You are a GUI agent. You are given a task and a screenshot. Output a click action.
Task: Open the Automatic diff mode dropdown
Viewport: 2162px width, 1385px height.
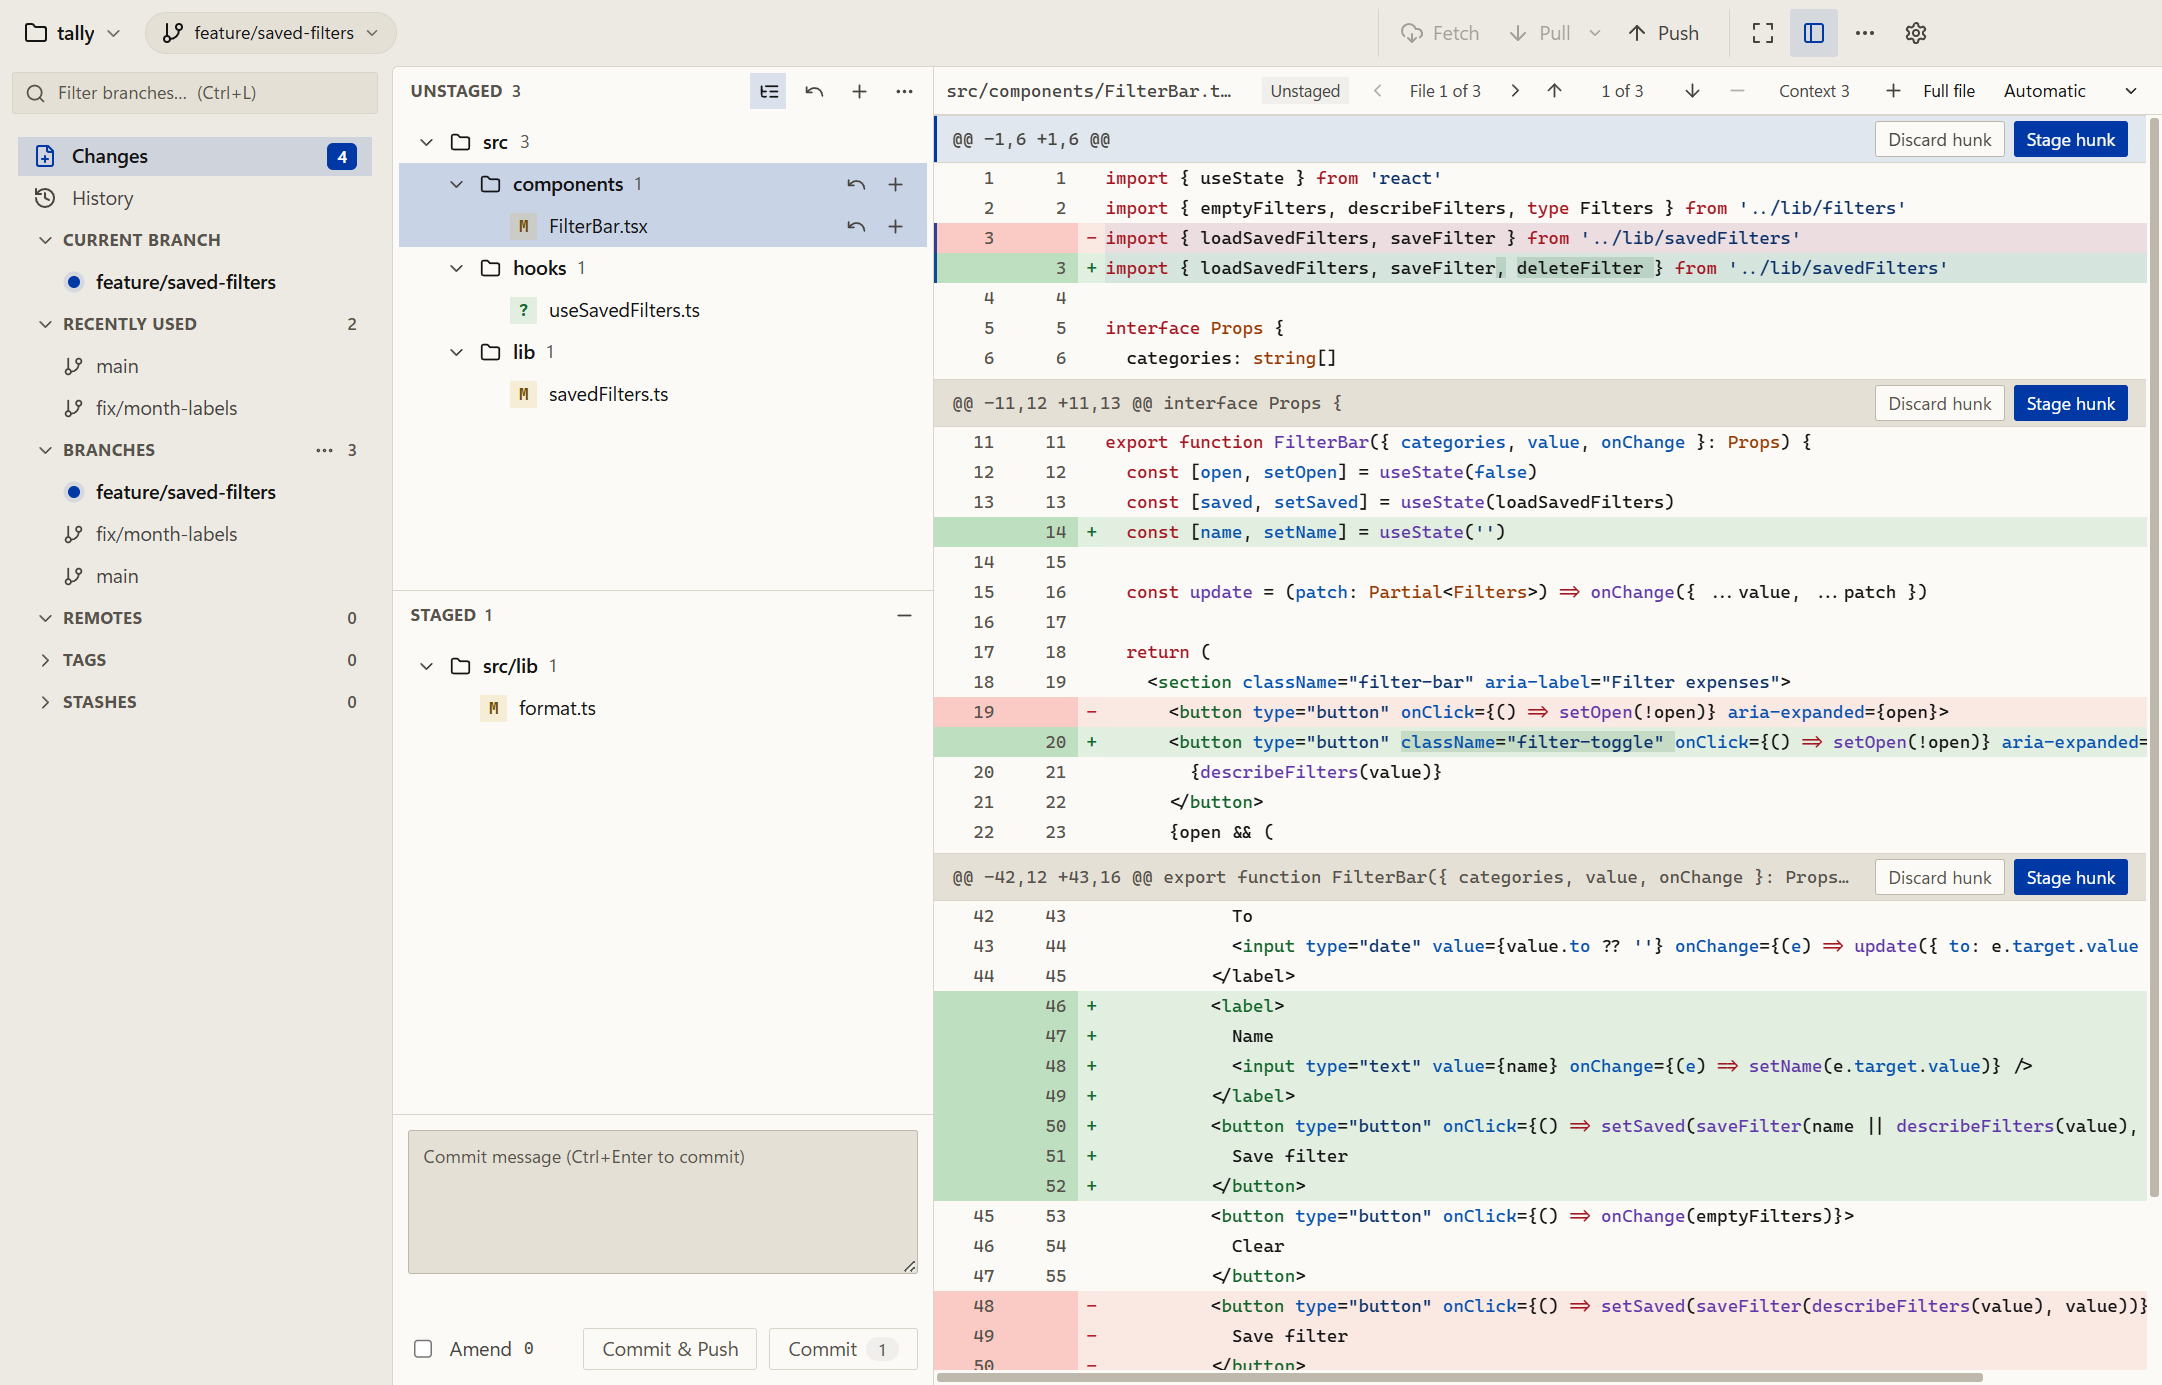(2069, 91)
